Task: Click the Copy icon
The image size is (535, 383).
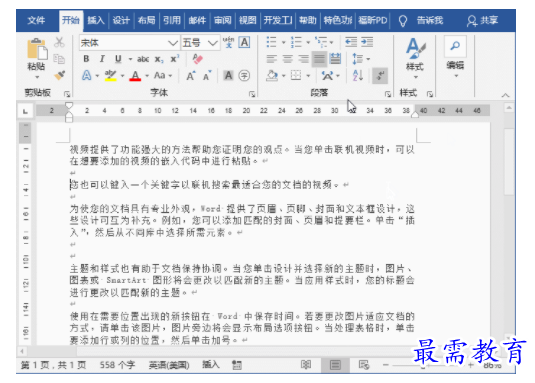Action: pyautogui.click(x=59, y=59)
